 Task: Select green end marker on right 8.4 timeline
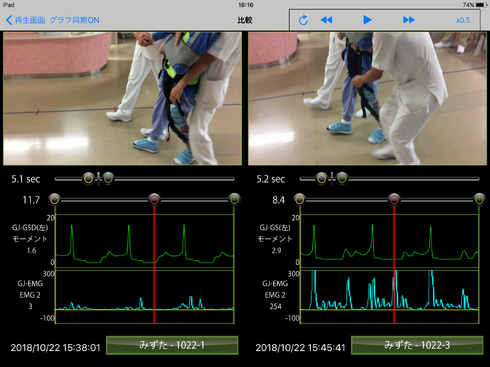coord(479,200)
